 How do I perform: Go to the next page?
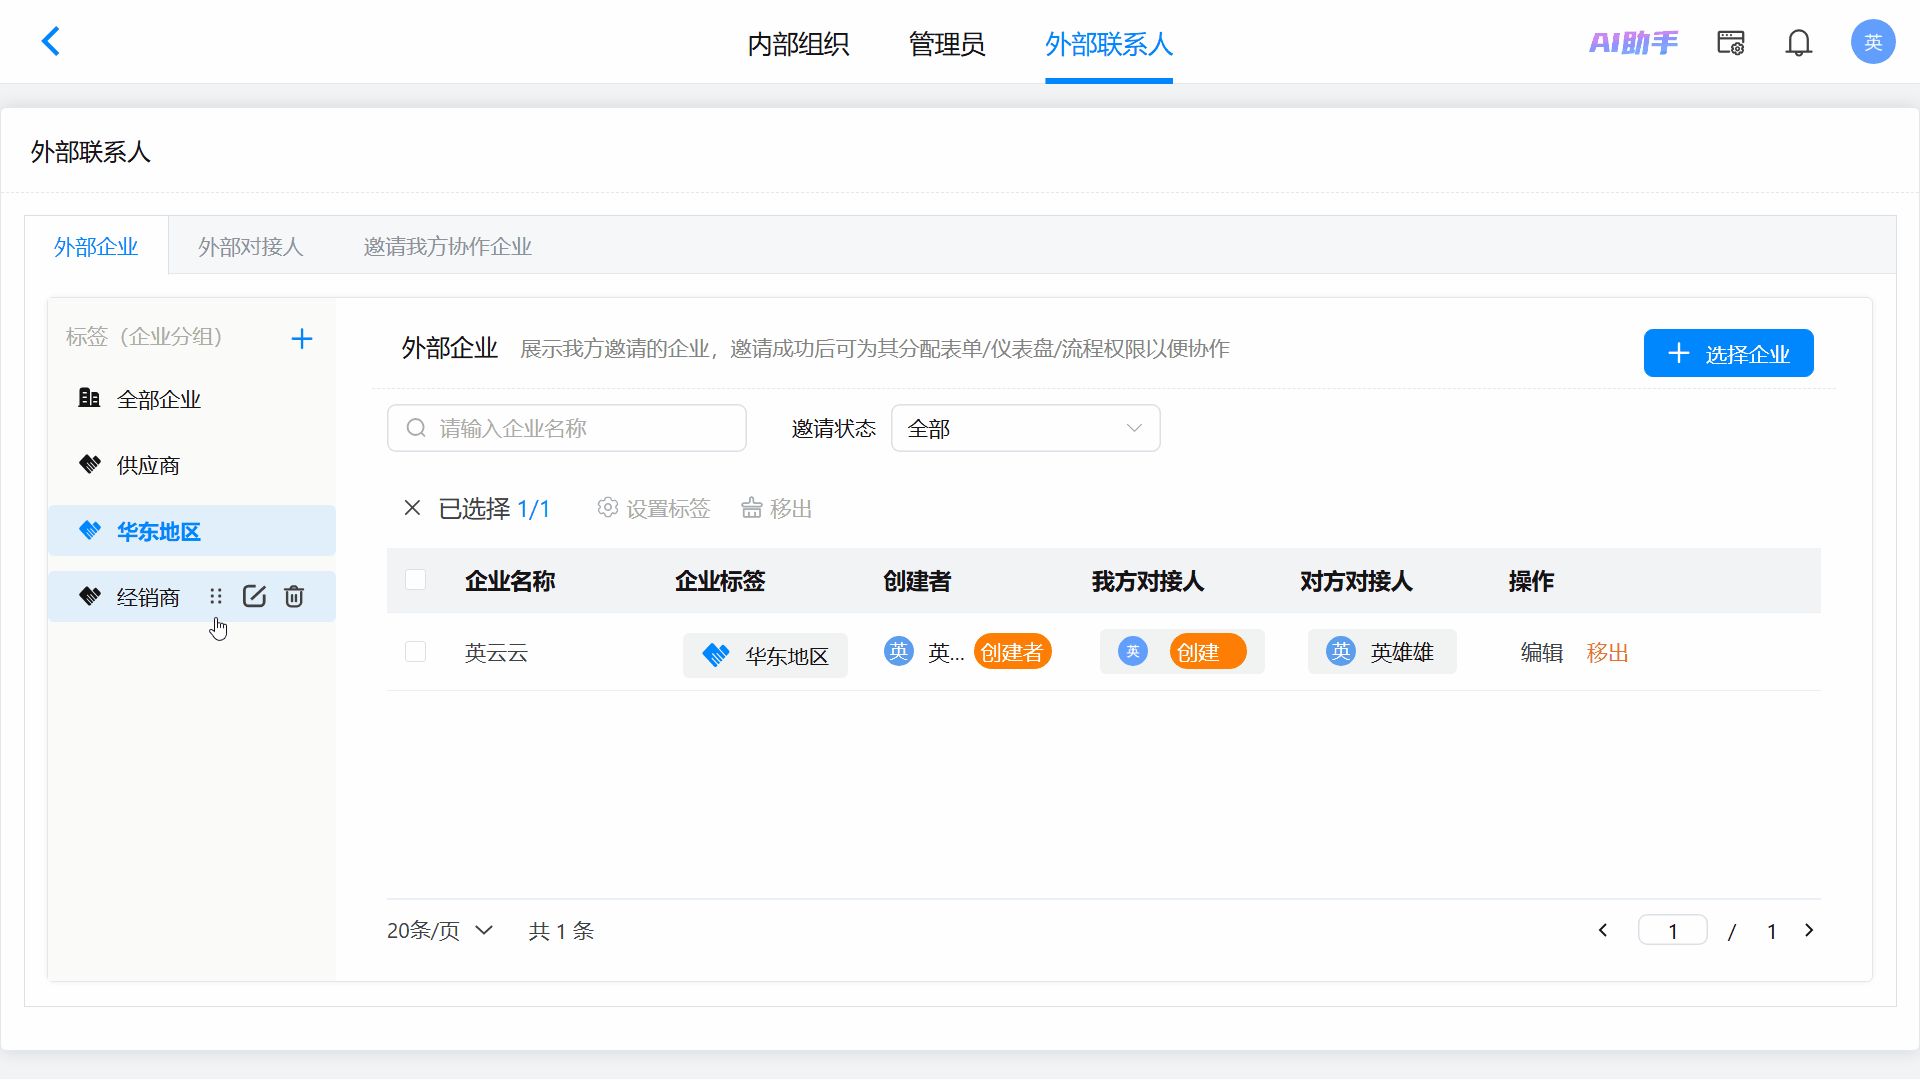point(1809,931)
